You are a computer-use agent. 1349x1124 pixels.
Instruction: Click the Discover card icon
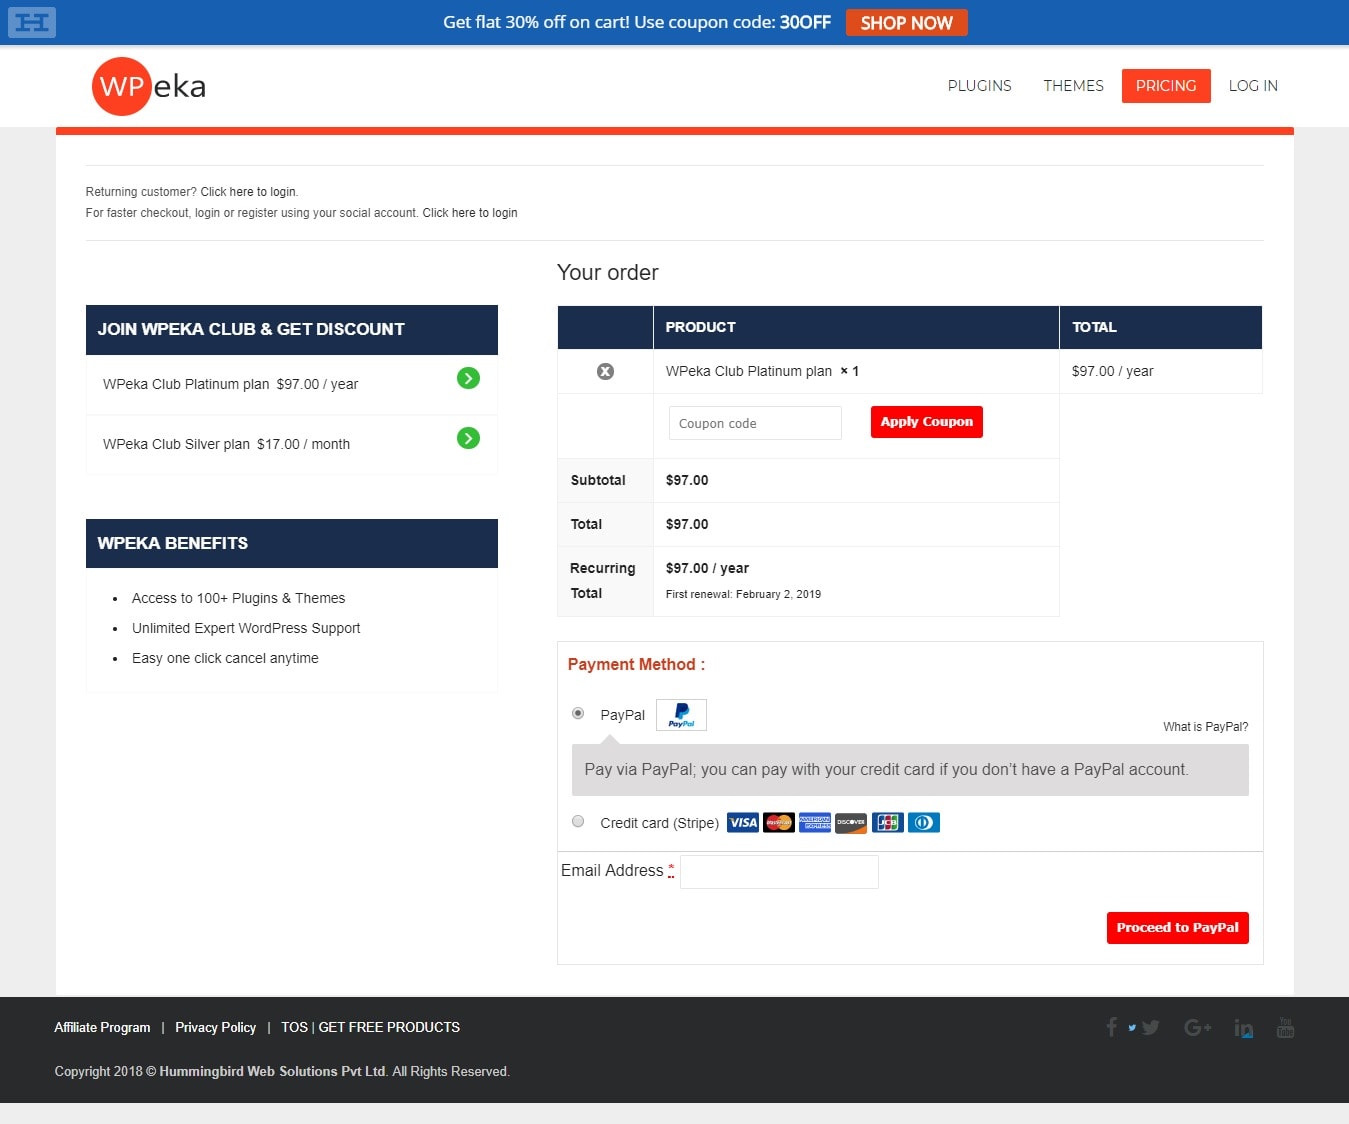pyautogui.click(x=851, y=823)
